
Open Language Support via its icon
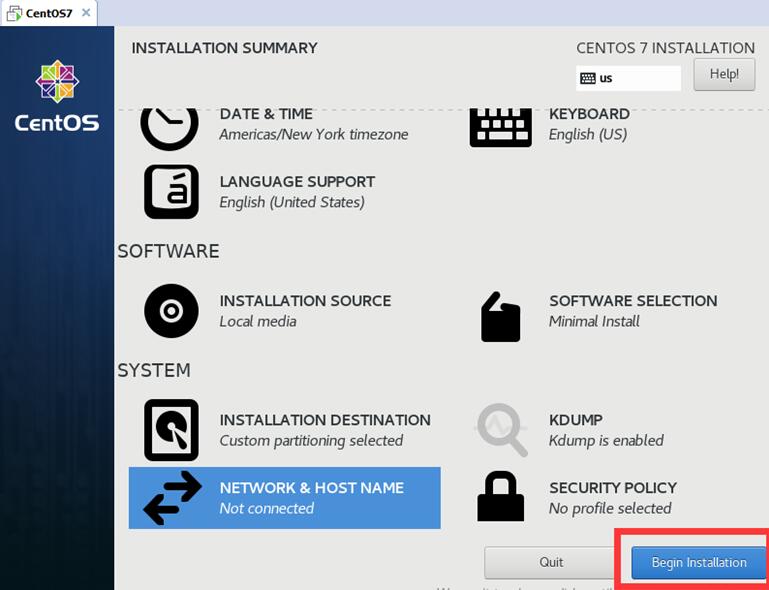171,192
